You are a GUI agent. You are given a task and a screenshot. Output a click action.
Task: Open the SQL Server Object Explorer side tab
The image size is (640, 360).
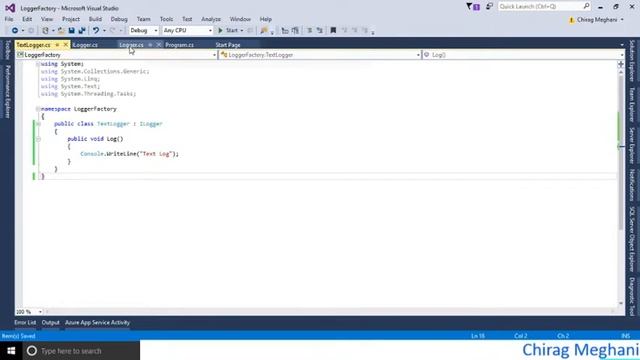click(x=632, y=239)
